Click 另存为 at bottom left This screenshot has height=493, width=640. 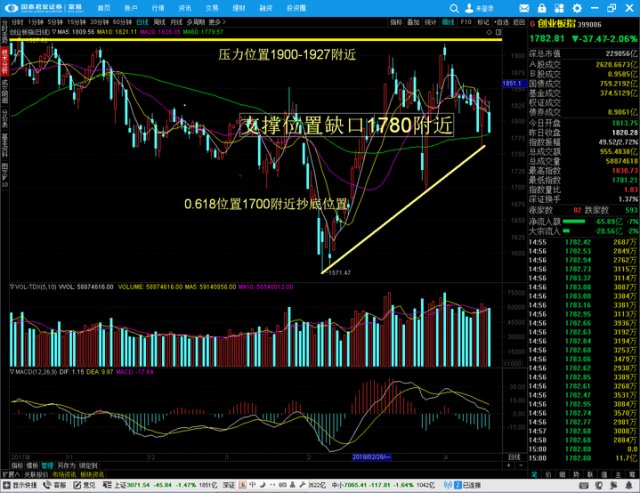pos(66,466)
